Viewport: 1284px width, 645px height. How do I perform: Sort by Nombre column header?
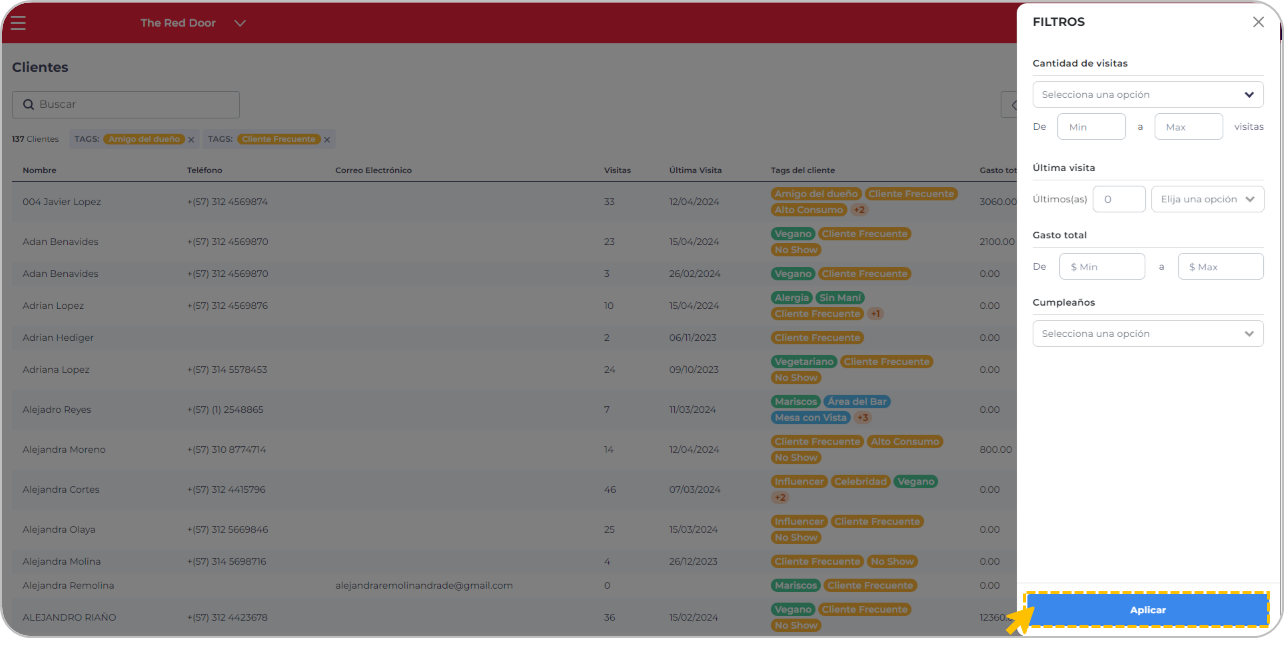coord(39,170)
